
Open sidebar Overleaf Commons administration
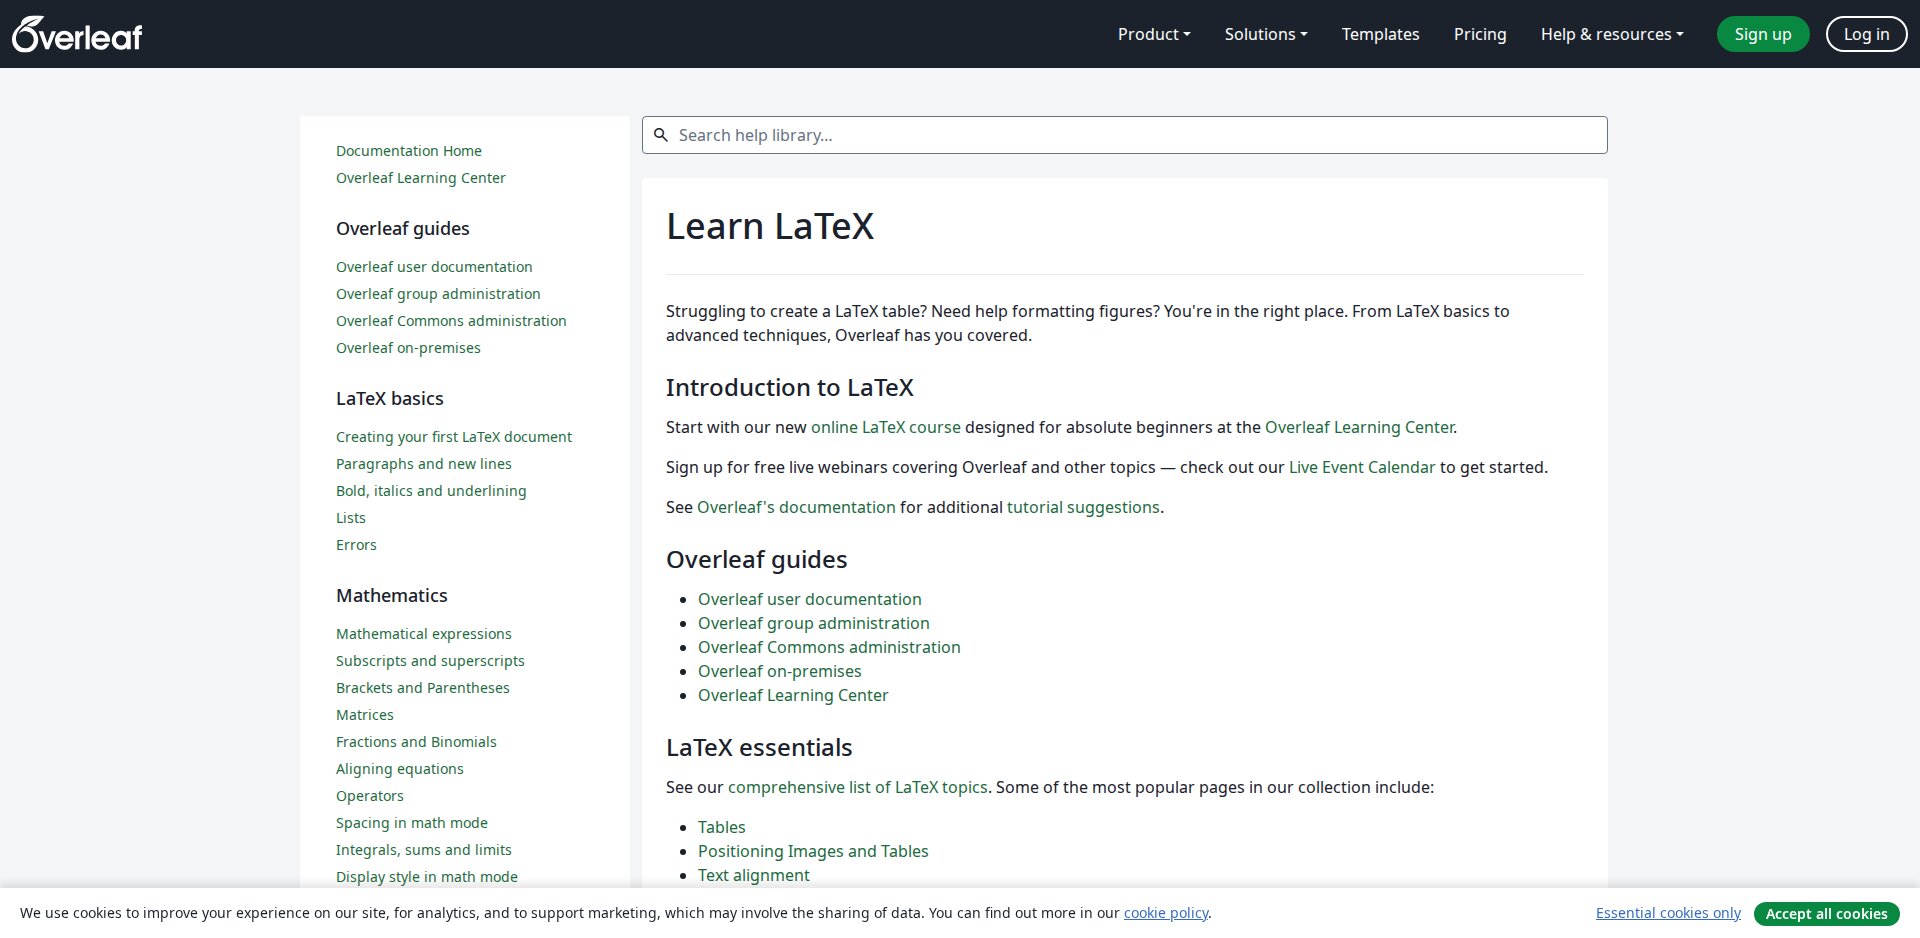pos(451,321)
